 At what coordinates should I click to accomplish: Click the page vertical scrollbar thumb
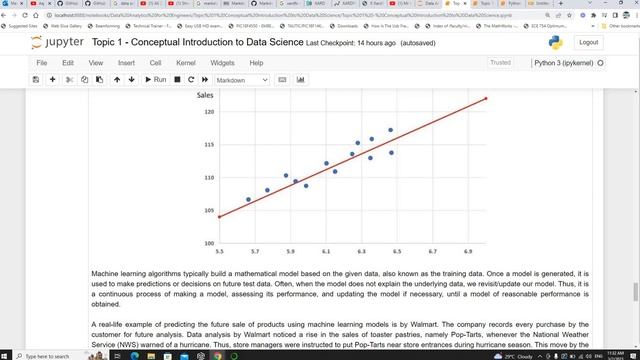tap(636, 292)
